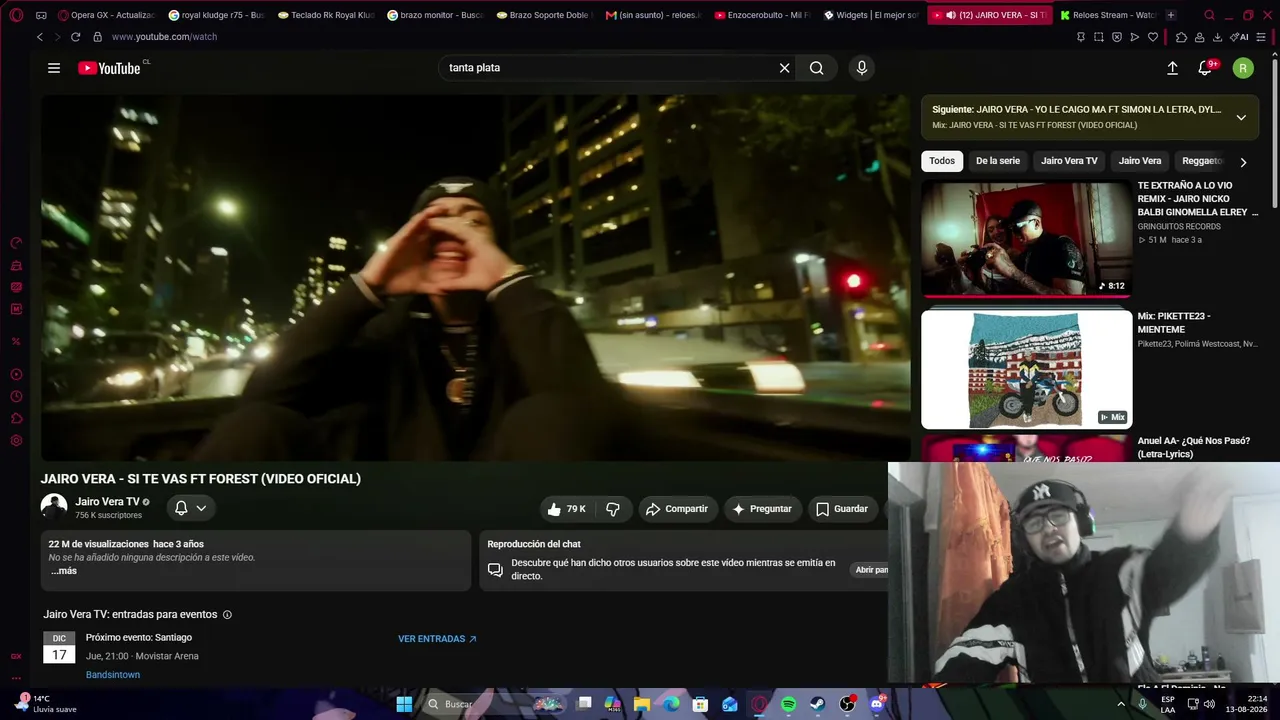Open the Opera GX Corner sidebar icon
Viewport: 1280px width, 720px height.
click(x=16, y=657)
